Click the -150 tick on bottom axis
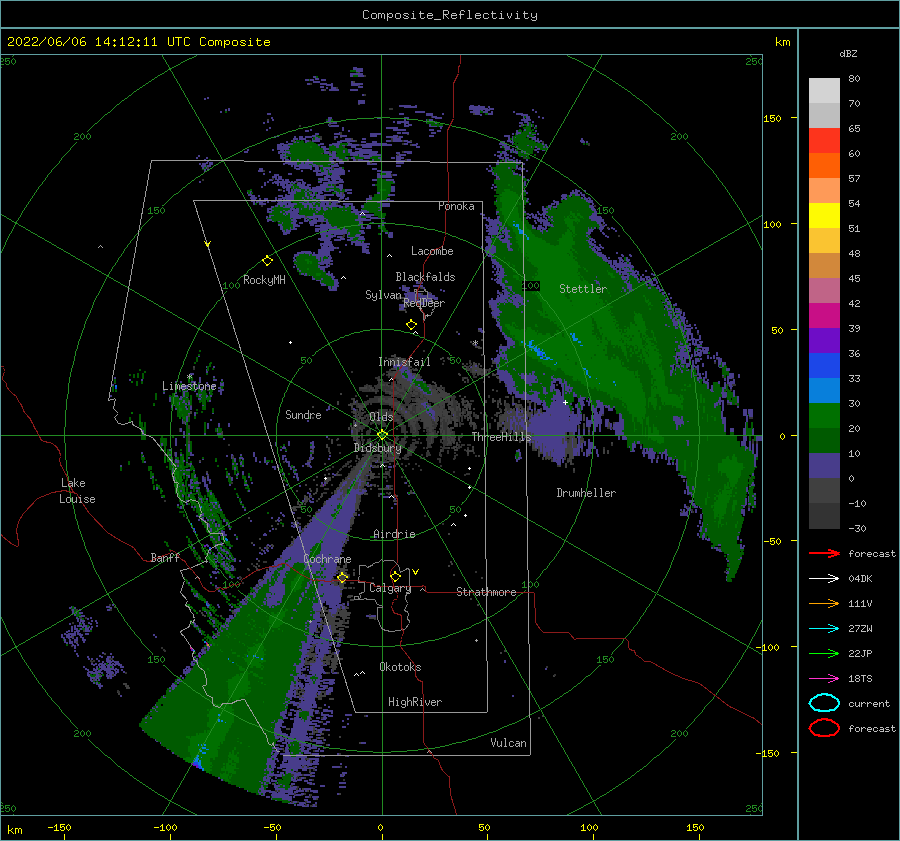The height and width of the screenshot is (841, 900). pos(59,827)
